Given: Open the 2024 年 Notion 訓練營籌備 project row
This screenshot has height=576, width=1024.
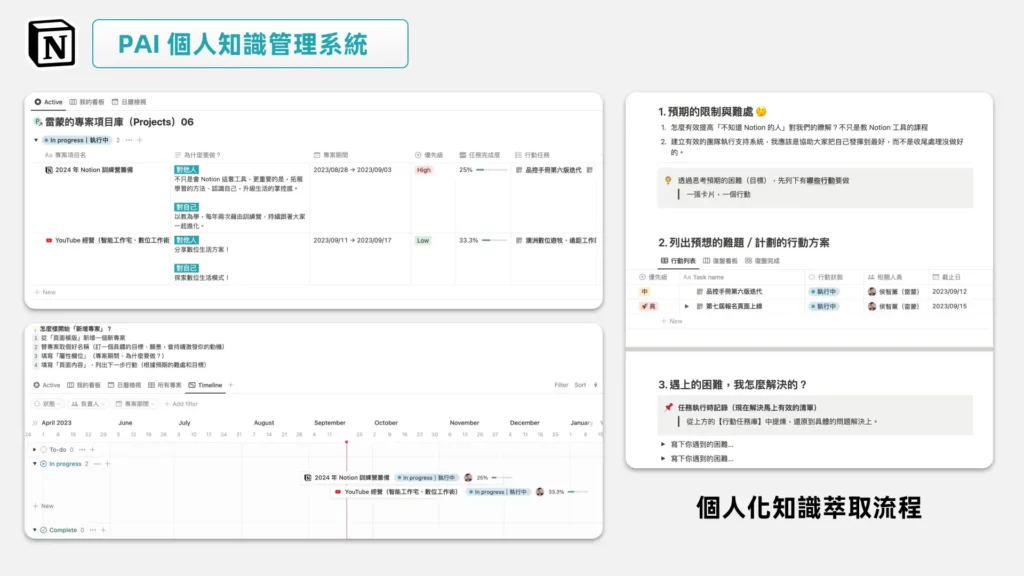Looking at the screenshot, I should click(94, 170).
